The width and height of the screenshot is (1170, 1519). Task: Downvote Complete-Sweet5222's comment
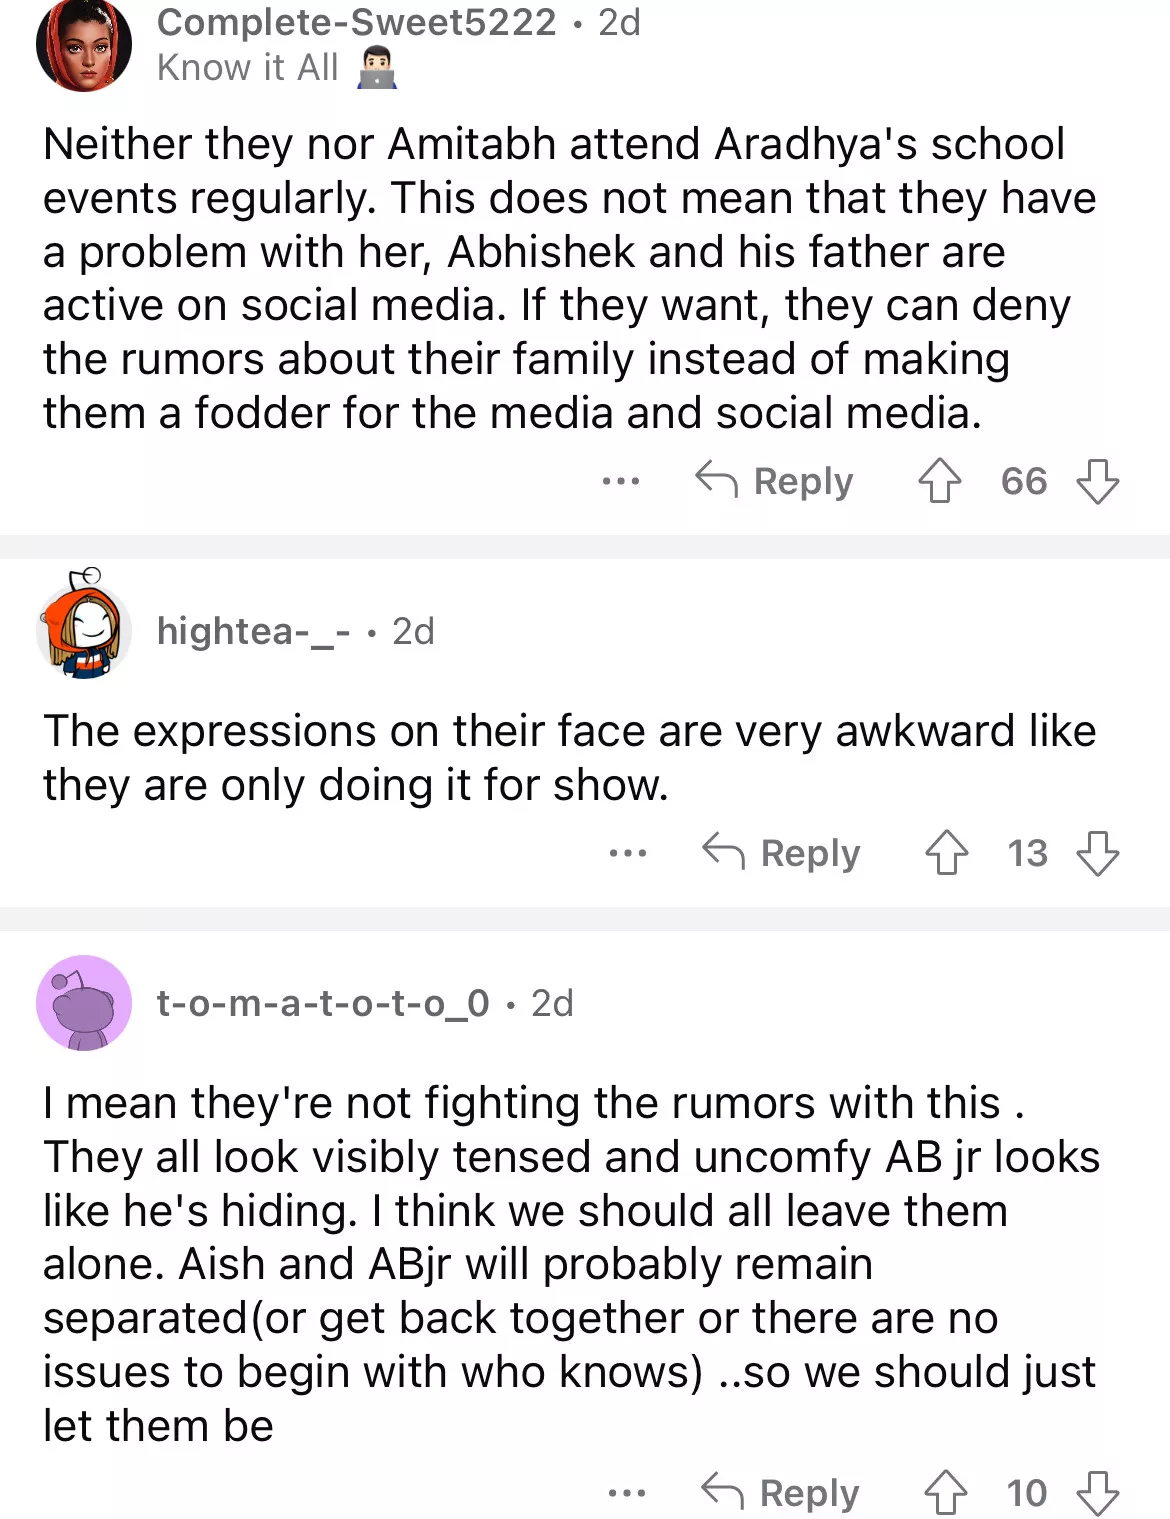[1097, 481]
